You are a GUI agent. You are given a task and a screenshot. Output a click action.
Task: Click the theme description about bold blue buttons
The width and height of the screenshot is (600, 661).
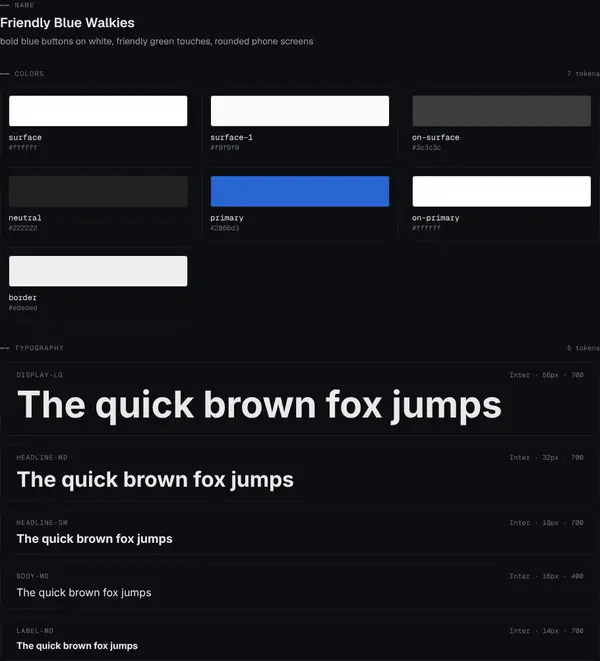tap(156, 41)
